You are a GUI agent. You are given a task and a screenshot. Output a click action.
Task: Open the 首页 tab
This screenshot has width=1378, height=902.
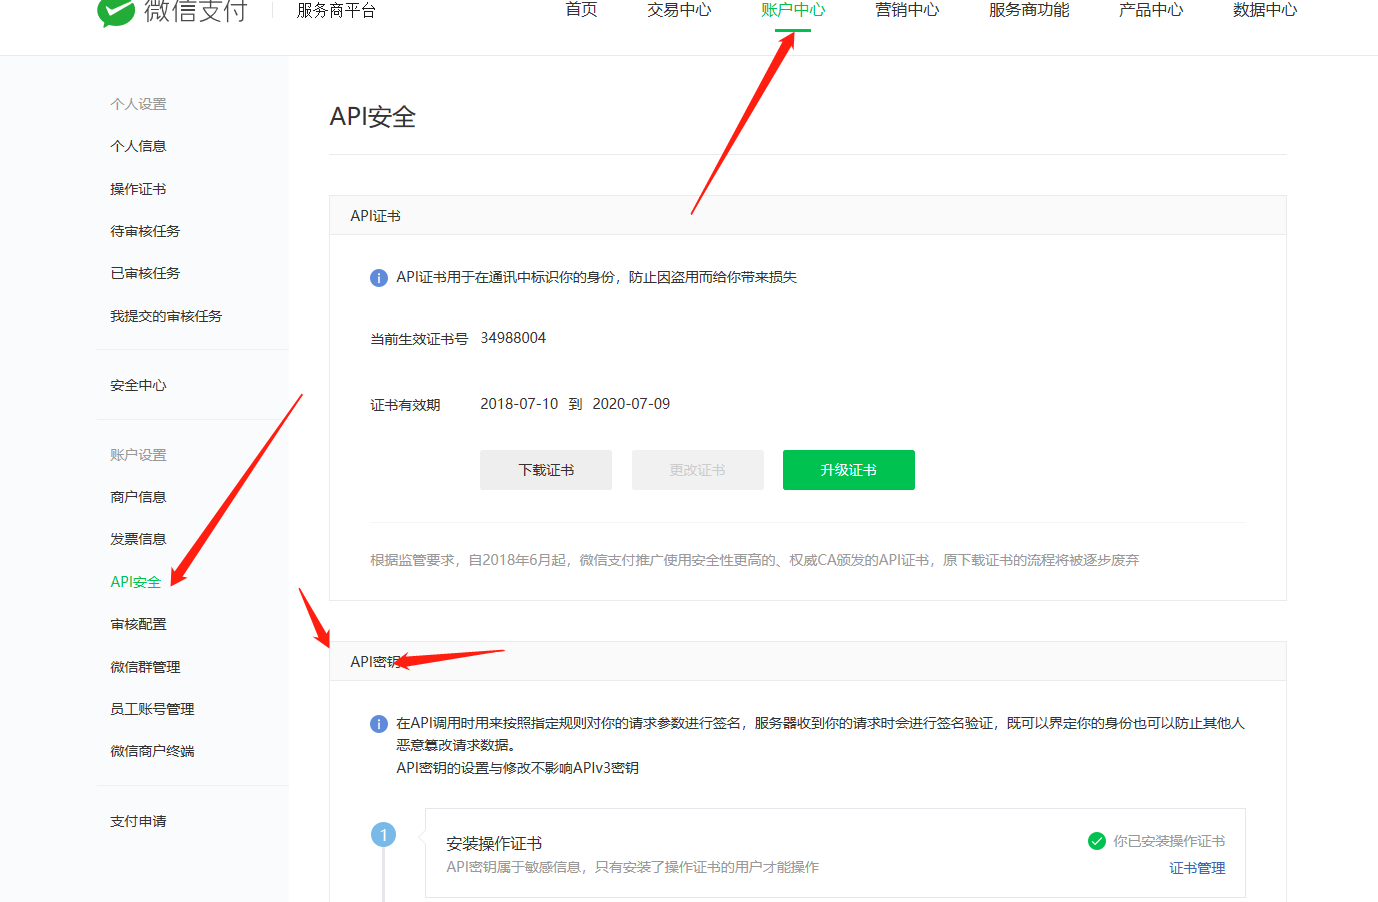point(581,10)
